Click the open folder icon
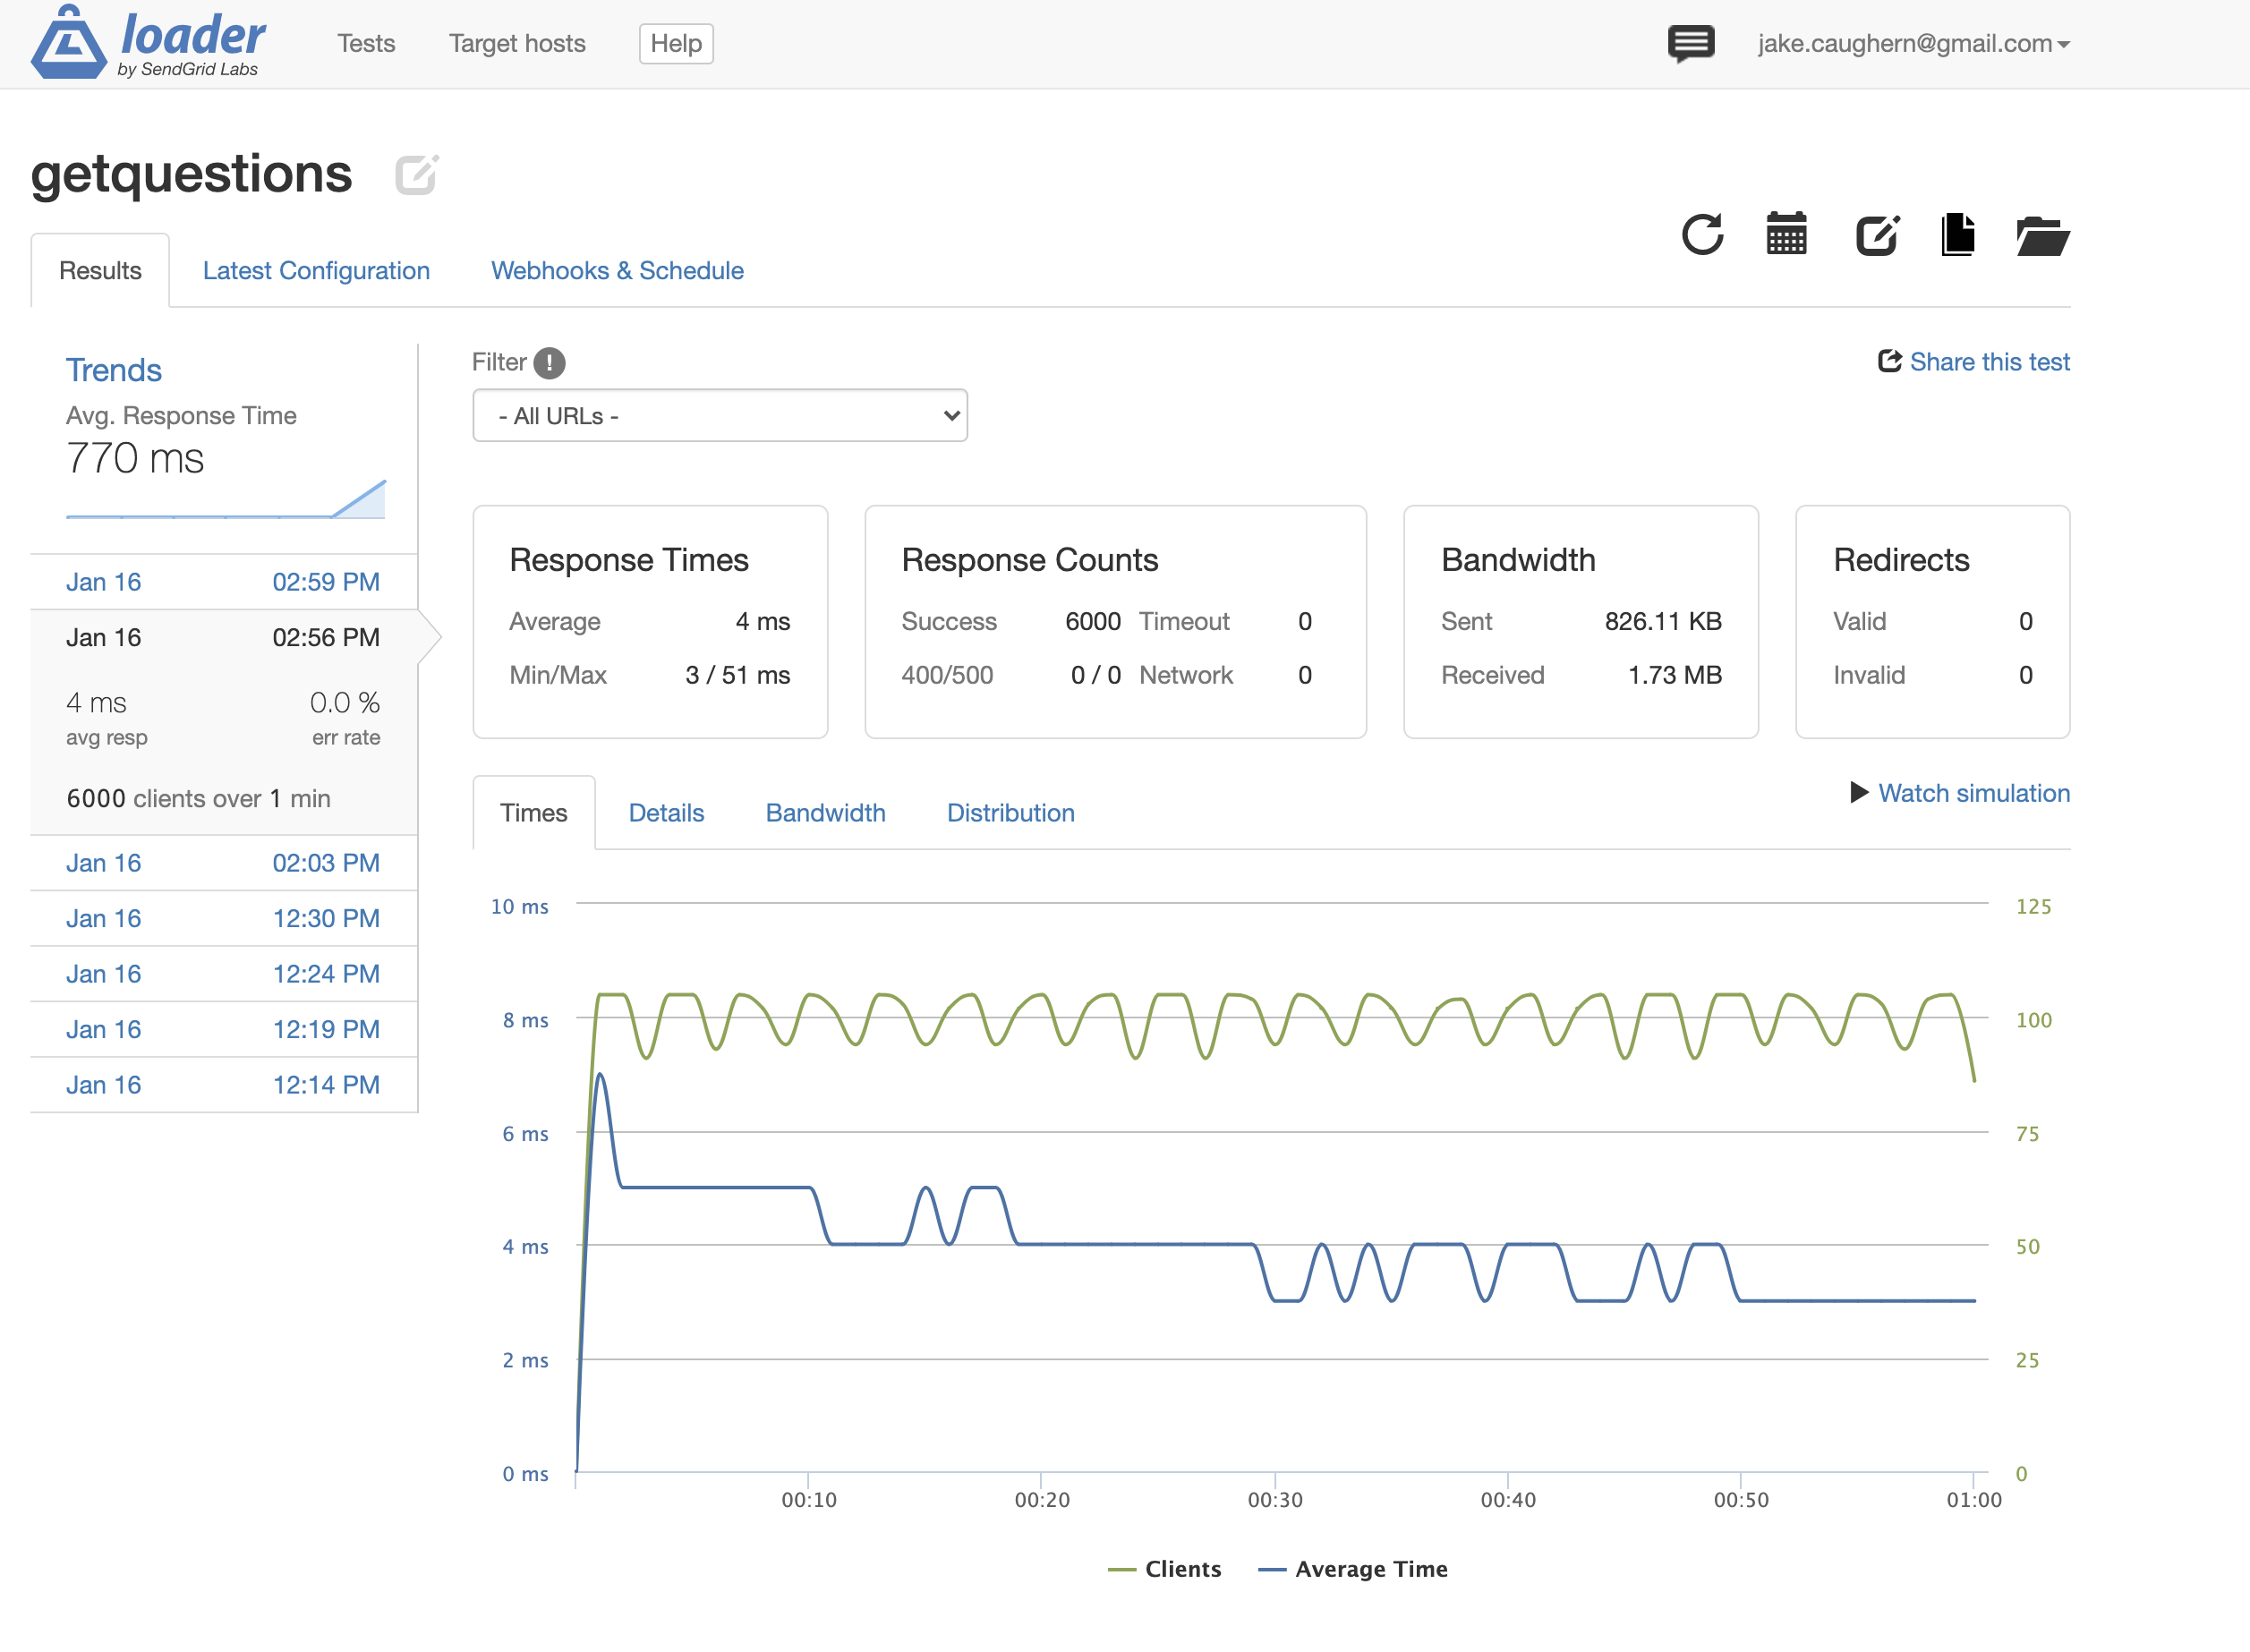The width and height of the screenshot is (2250, 1652). tap(2042, 236)
